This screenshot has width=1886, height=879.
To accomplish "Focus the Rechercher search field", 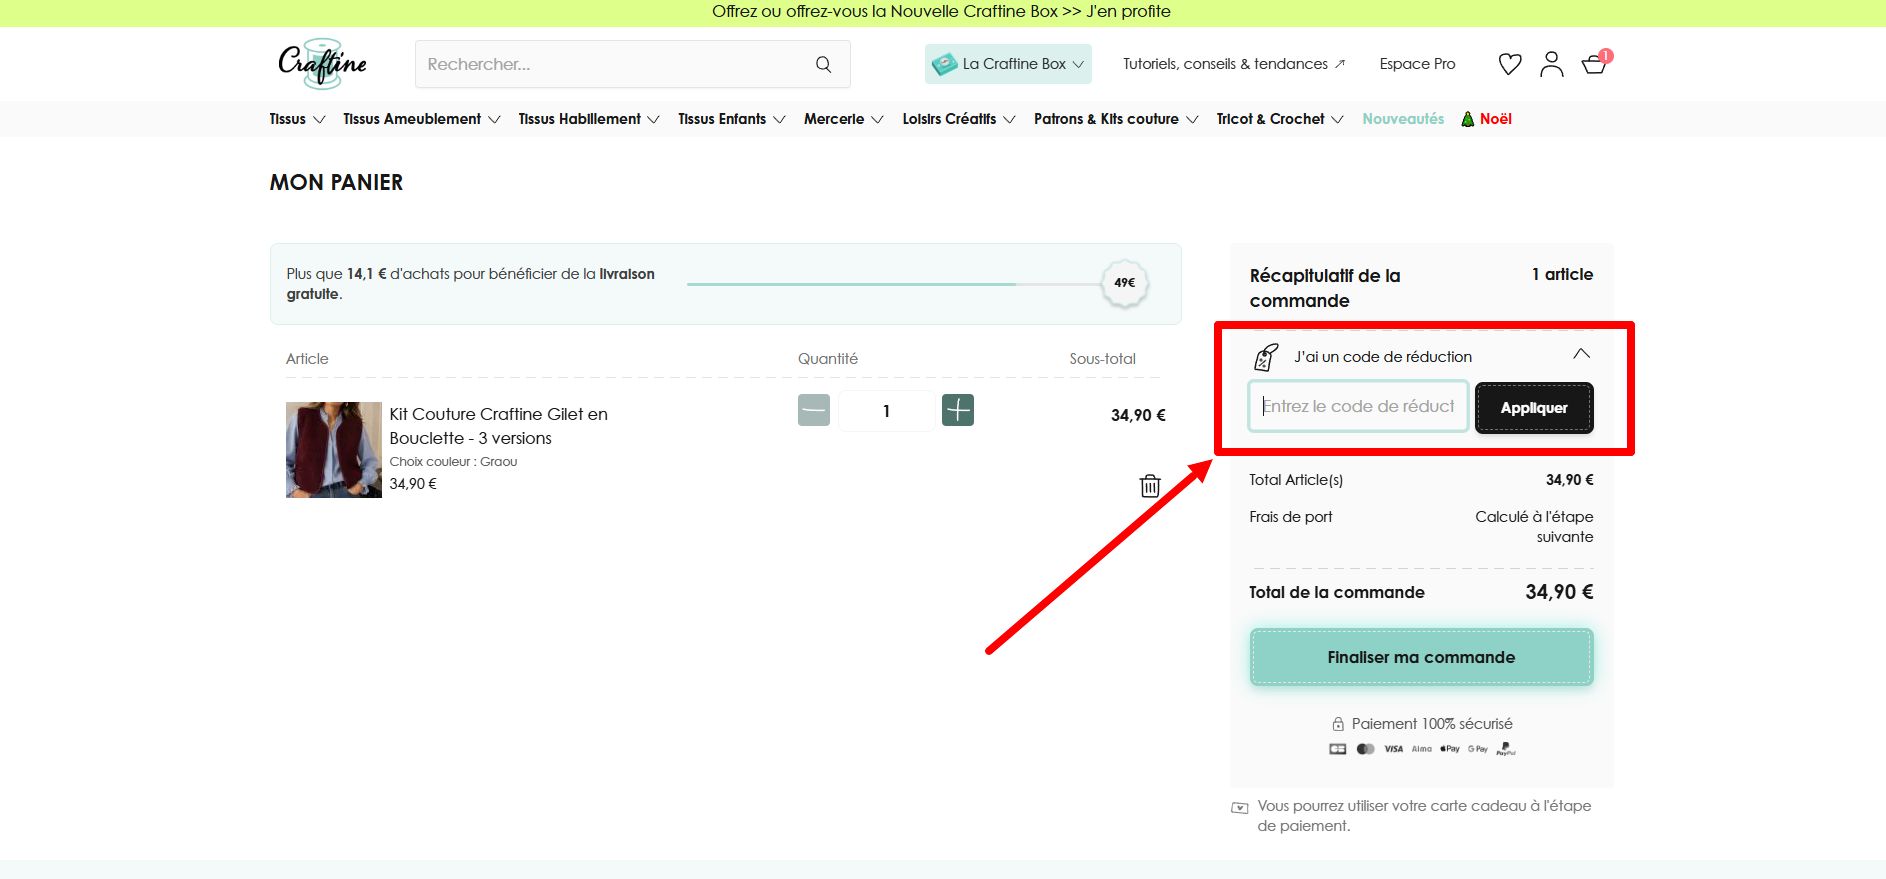I will [x=632, y=64].
